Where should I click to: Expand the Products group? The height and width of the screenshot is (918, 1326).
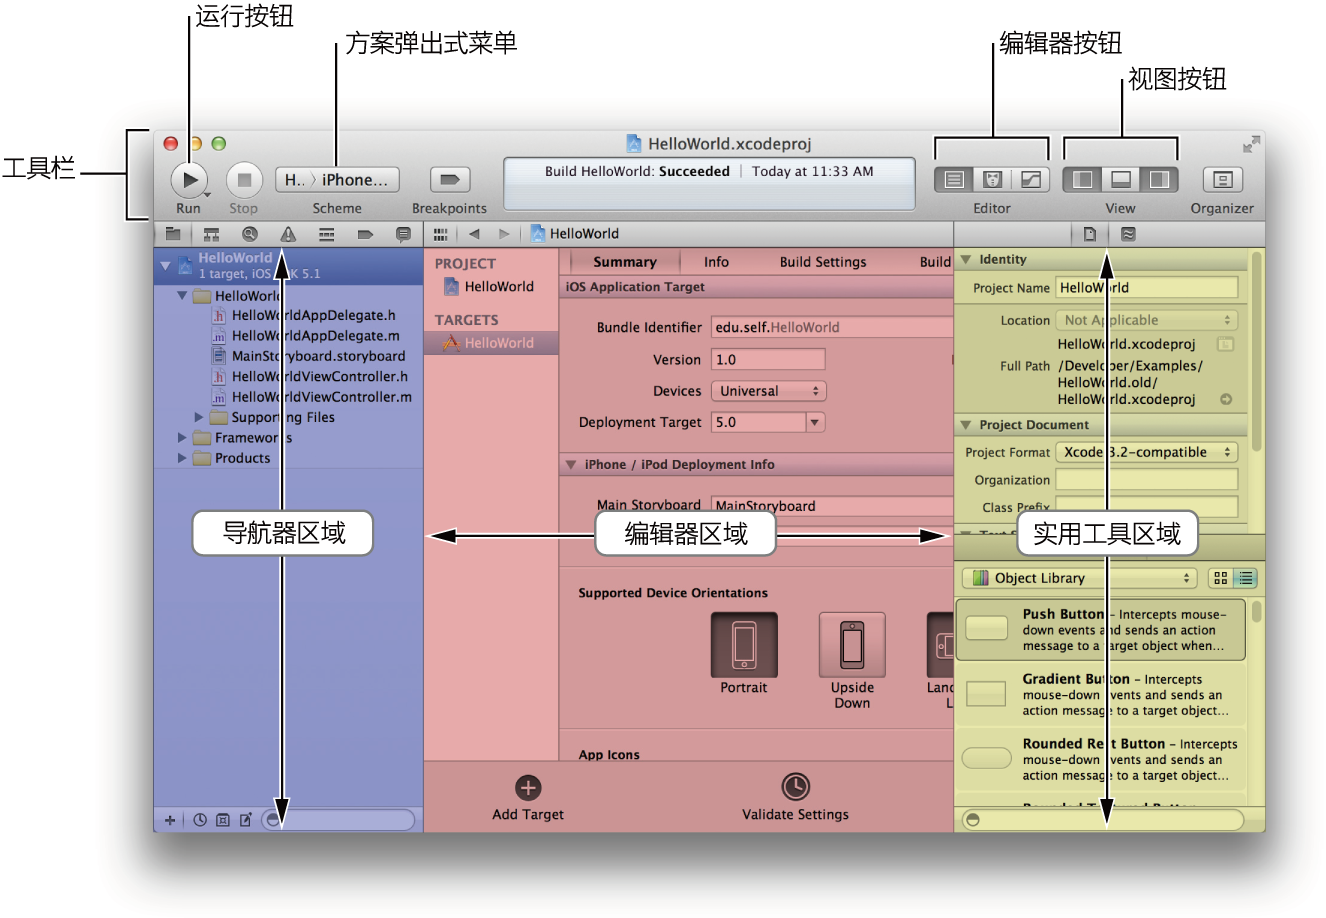(x=182, y=458)
